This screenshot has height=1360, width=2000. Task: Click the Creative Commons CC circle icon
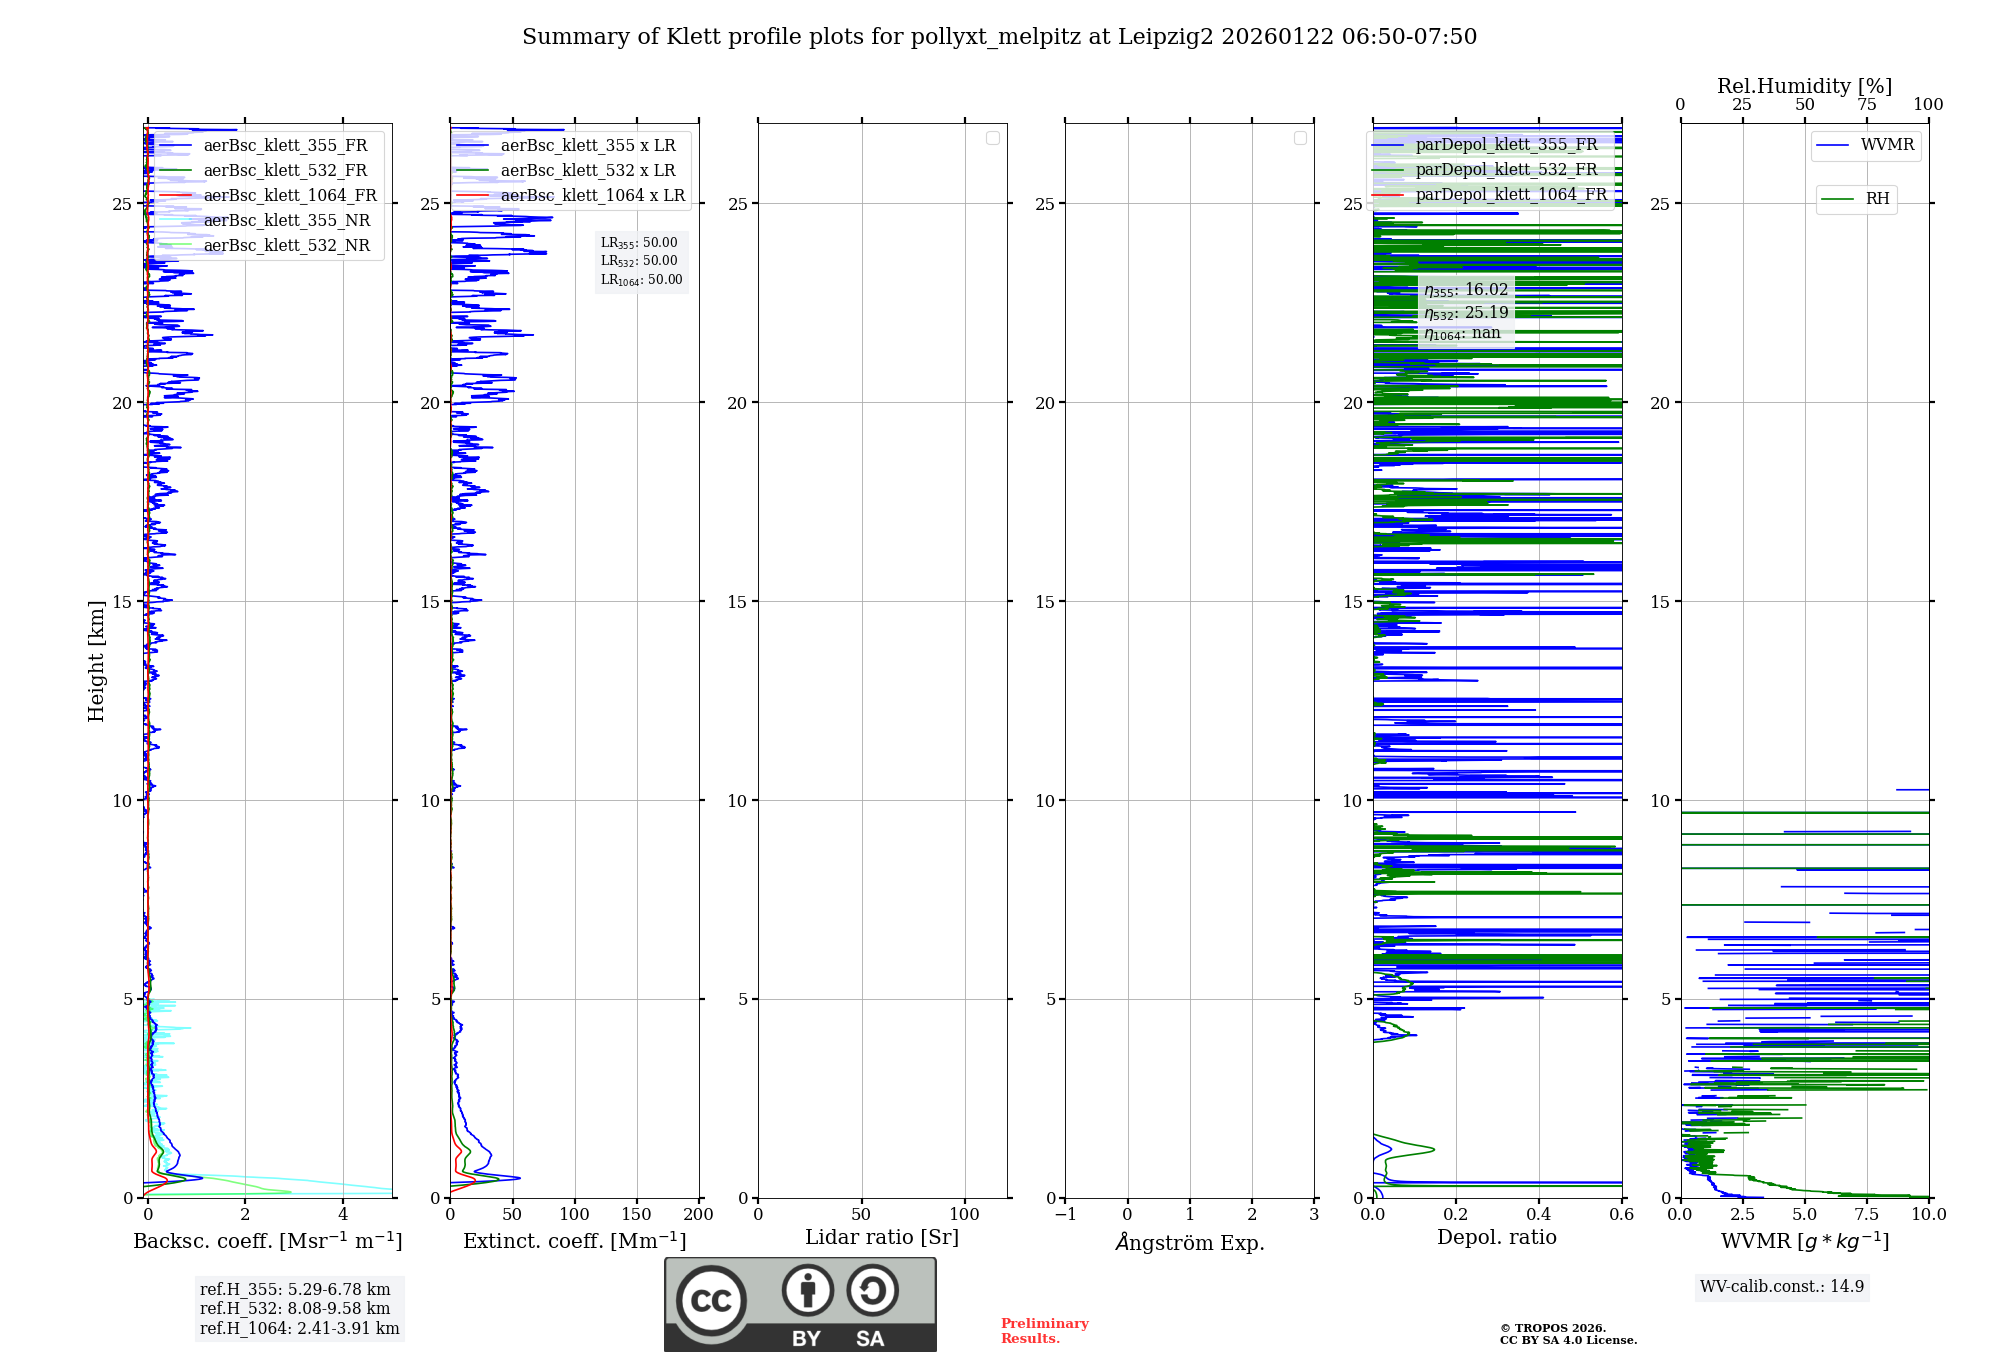(x=711, y=1300)
